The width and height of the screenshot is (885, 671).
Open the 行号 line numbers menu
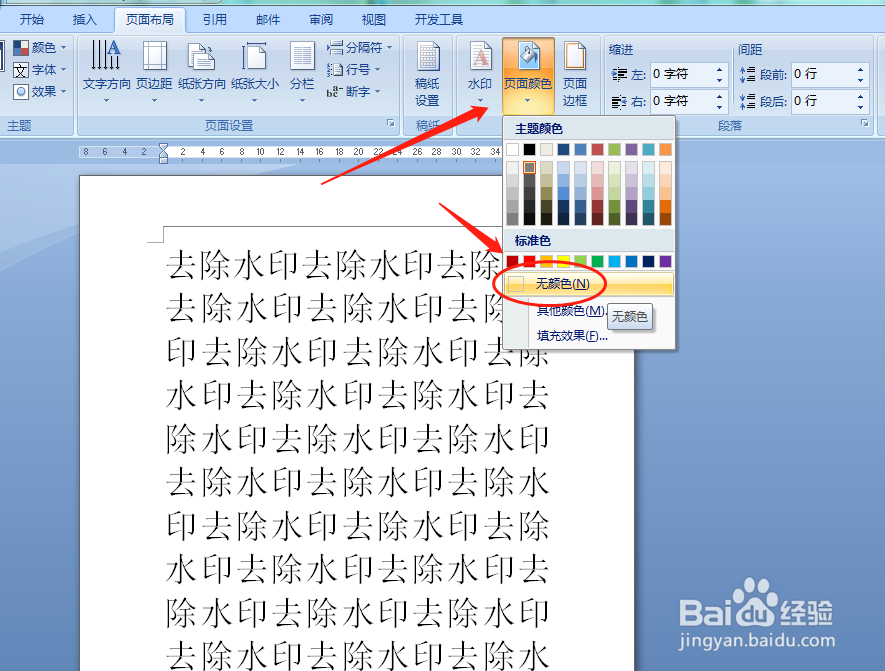353,69
